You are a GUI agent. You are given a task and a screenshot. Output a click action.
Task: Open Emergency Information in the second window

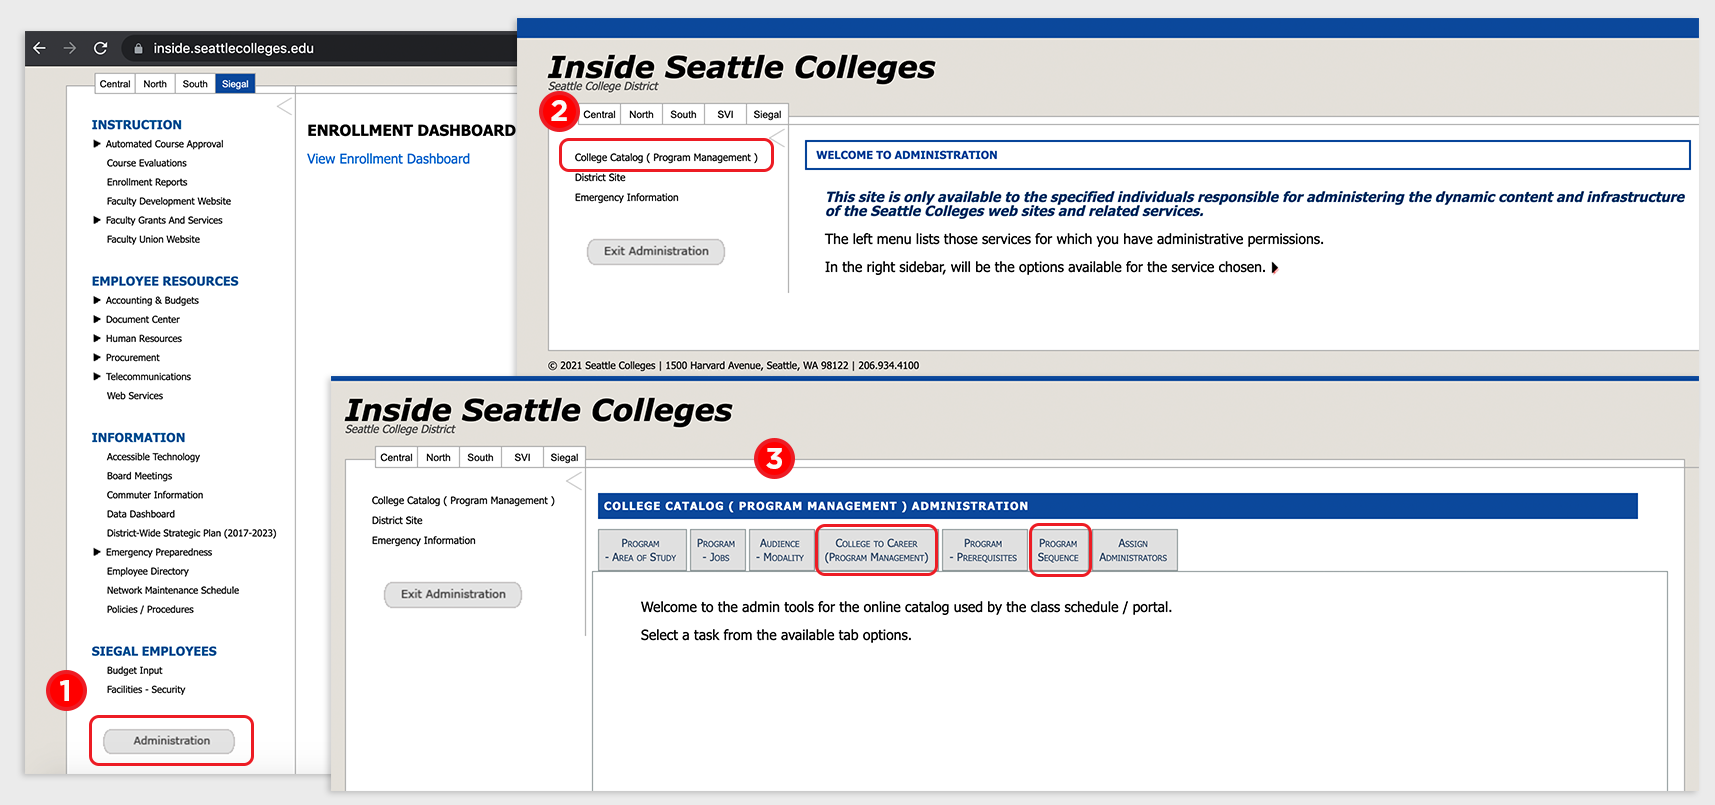[x=626, y=197]
